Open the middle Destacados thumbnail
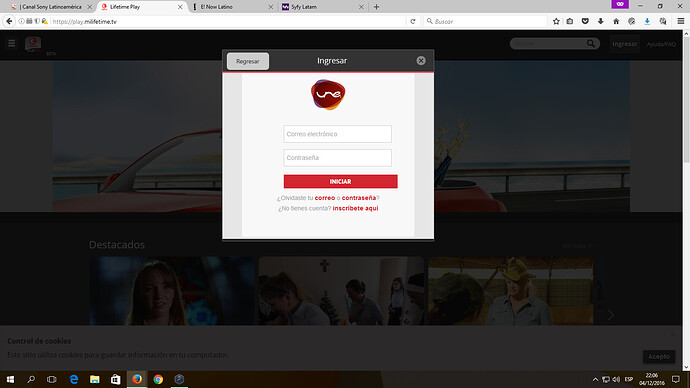The image size is (690, 388). point(341,291)
